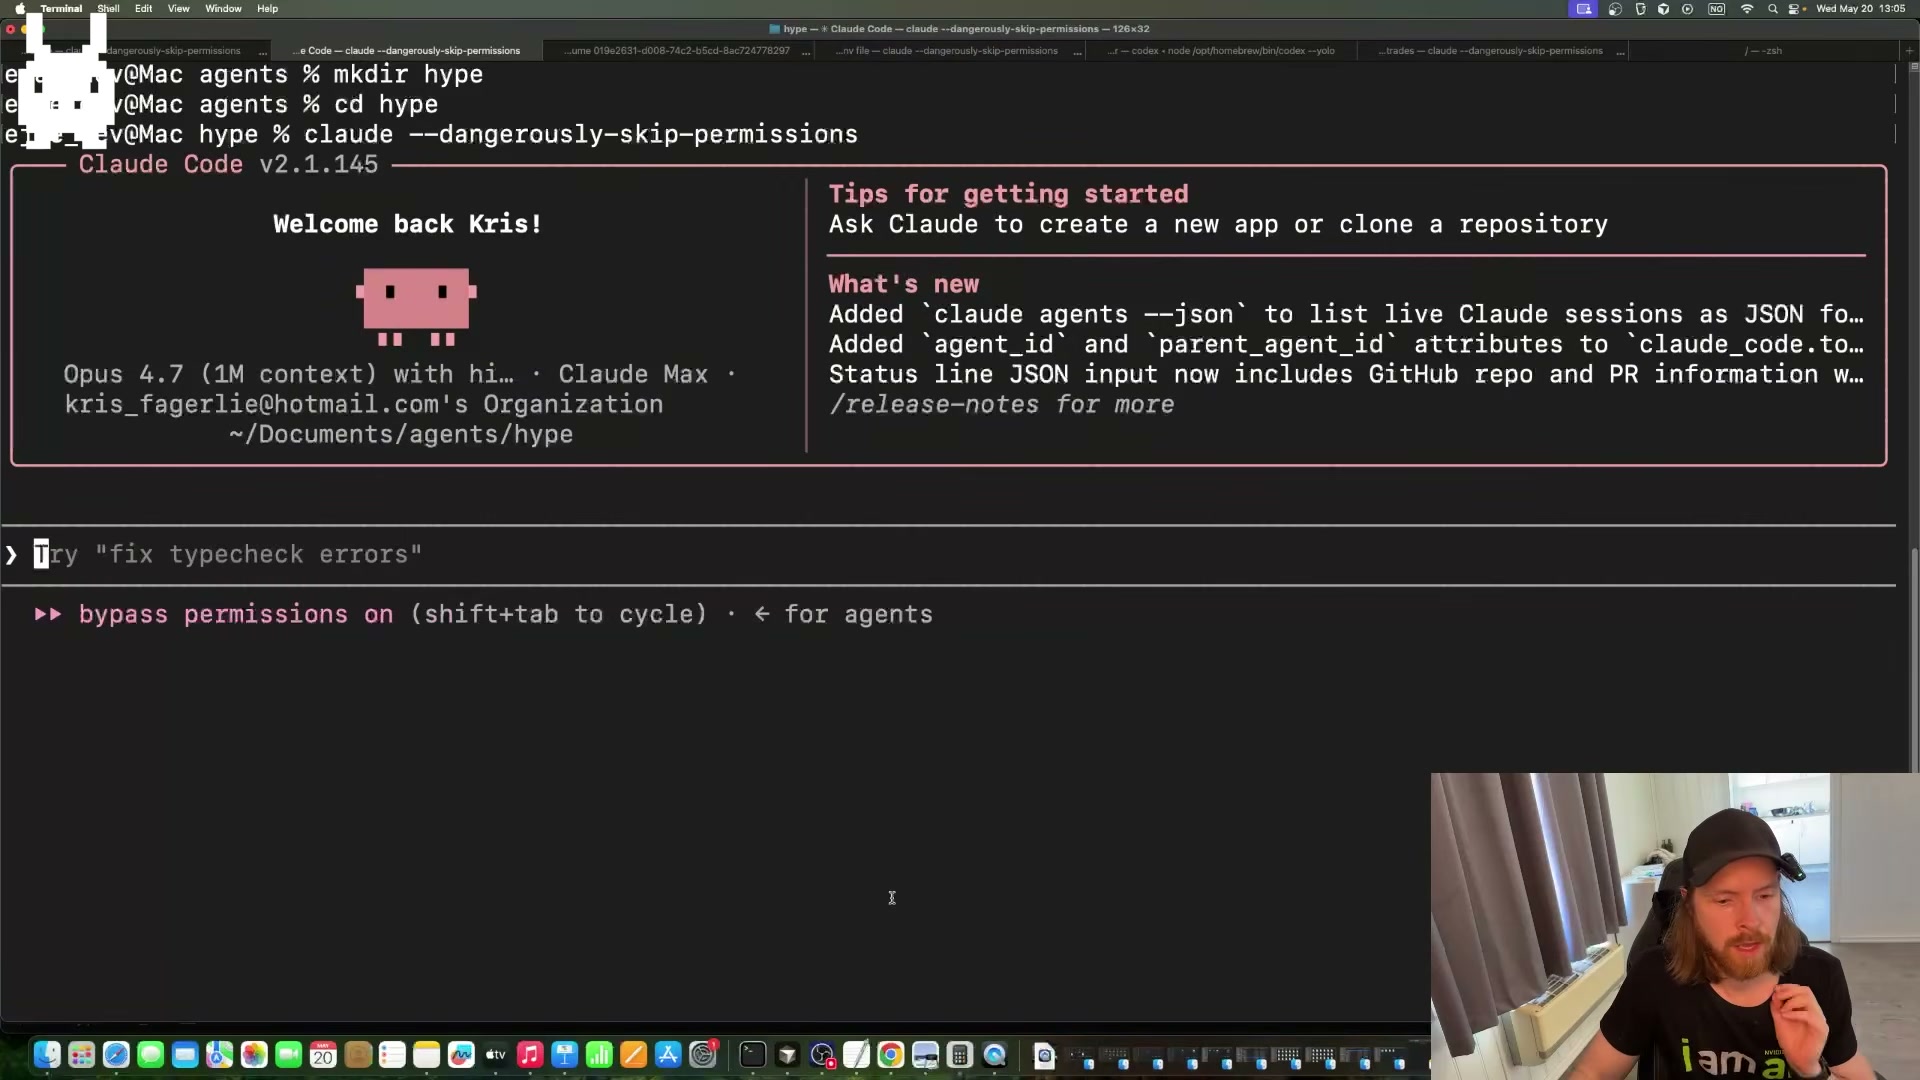Open TextEdit app in Dock
Screen dimensions: 1920x1080
pyautogui.click(x=856, y=1054)
